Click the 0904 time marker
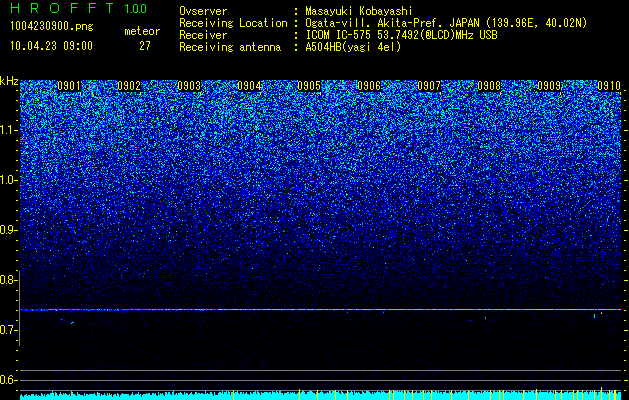 click(249, 86)
